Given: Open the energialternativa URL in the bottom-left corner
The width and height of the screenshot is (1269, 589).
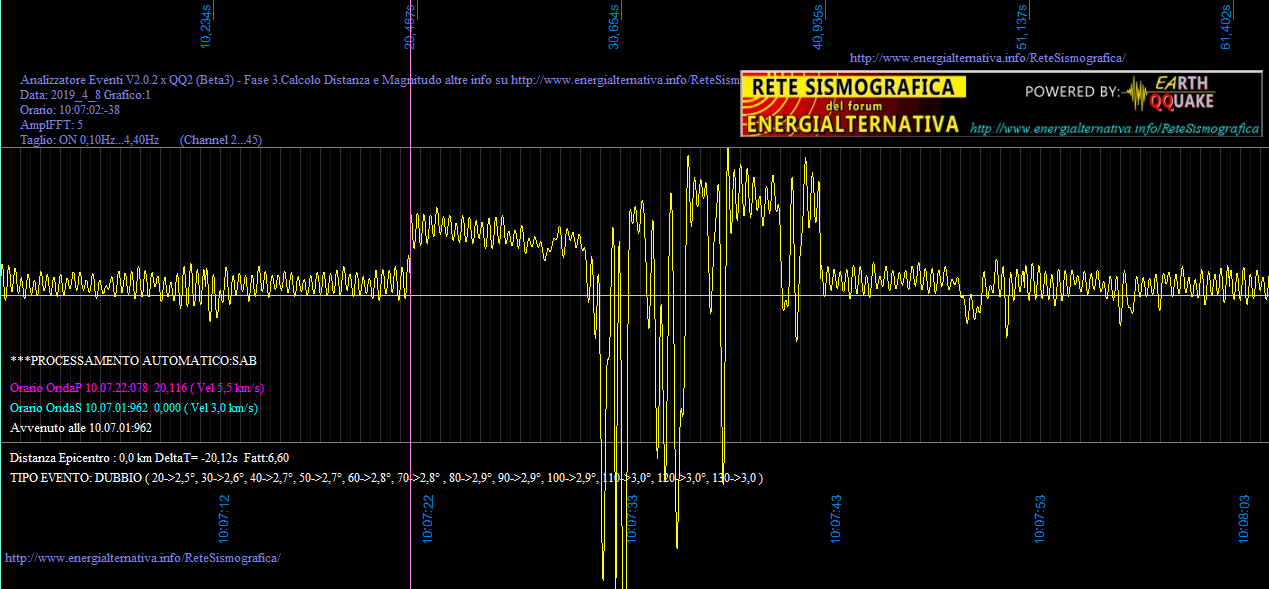Looking at the screenshot, I should pos(143,557).
